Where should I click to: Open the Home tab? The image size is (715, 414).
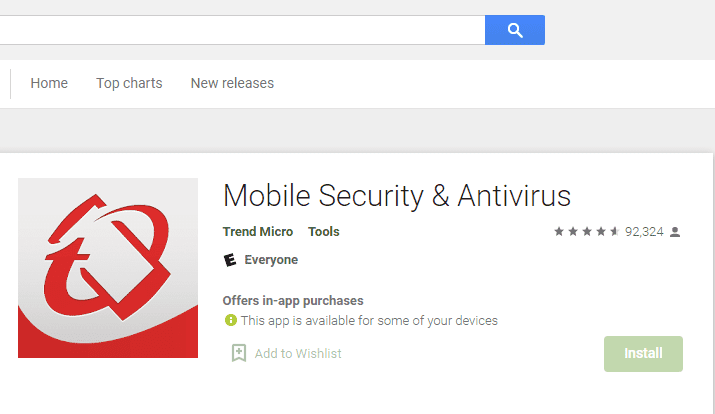point(49,83)
